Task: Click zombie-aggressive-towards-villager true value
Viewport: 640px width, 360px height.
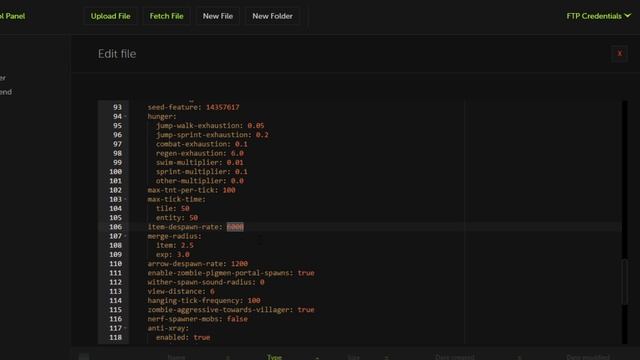Action: click(x=306, y=310)
